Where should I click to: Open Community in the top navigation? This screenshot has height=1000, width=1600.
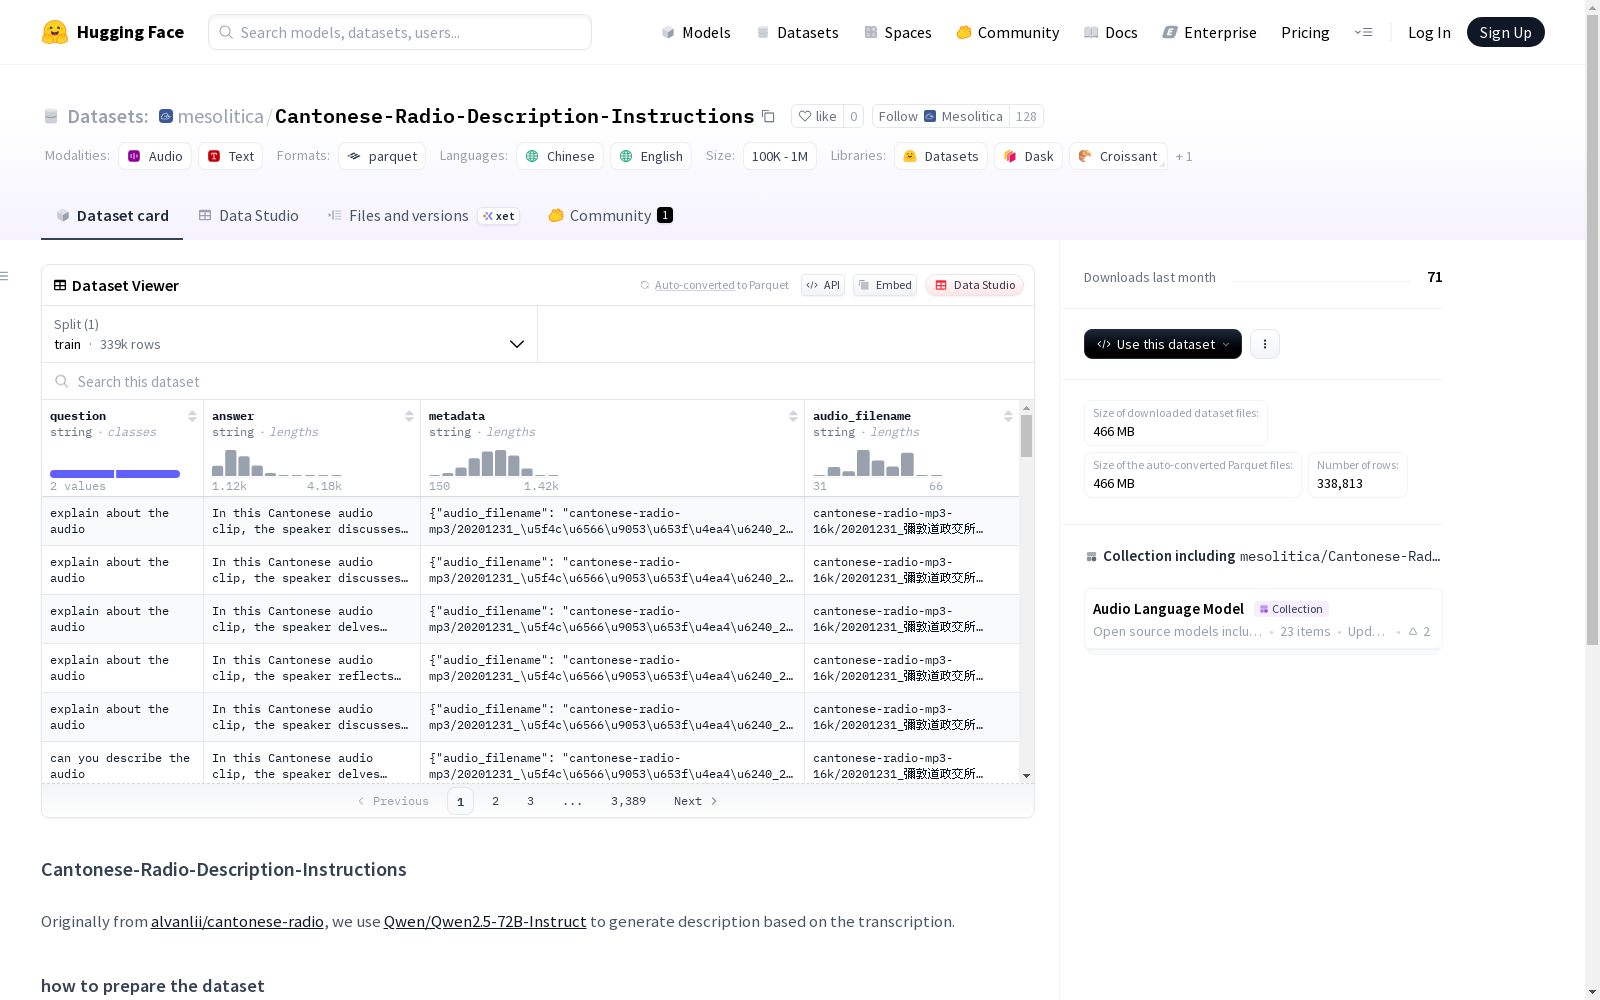click(x=1008, y=32)
